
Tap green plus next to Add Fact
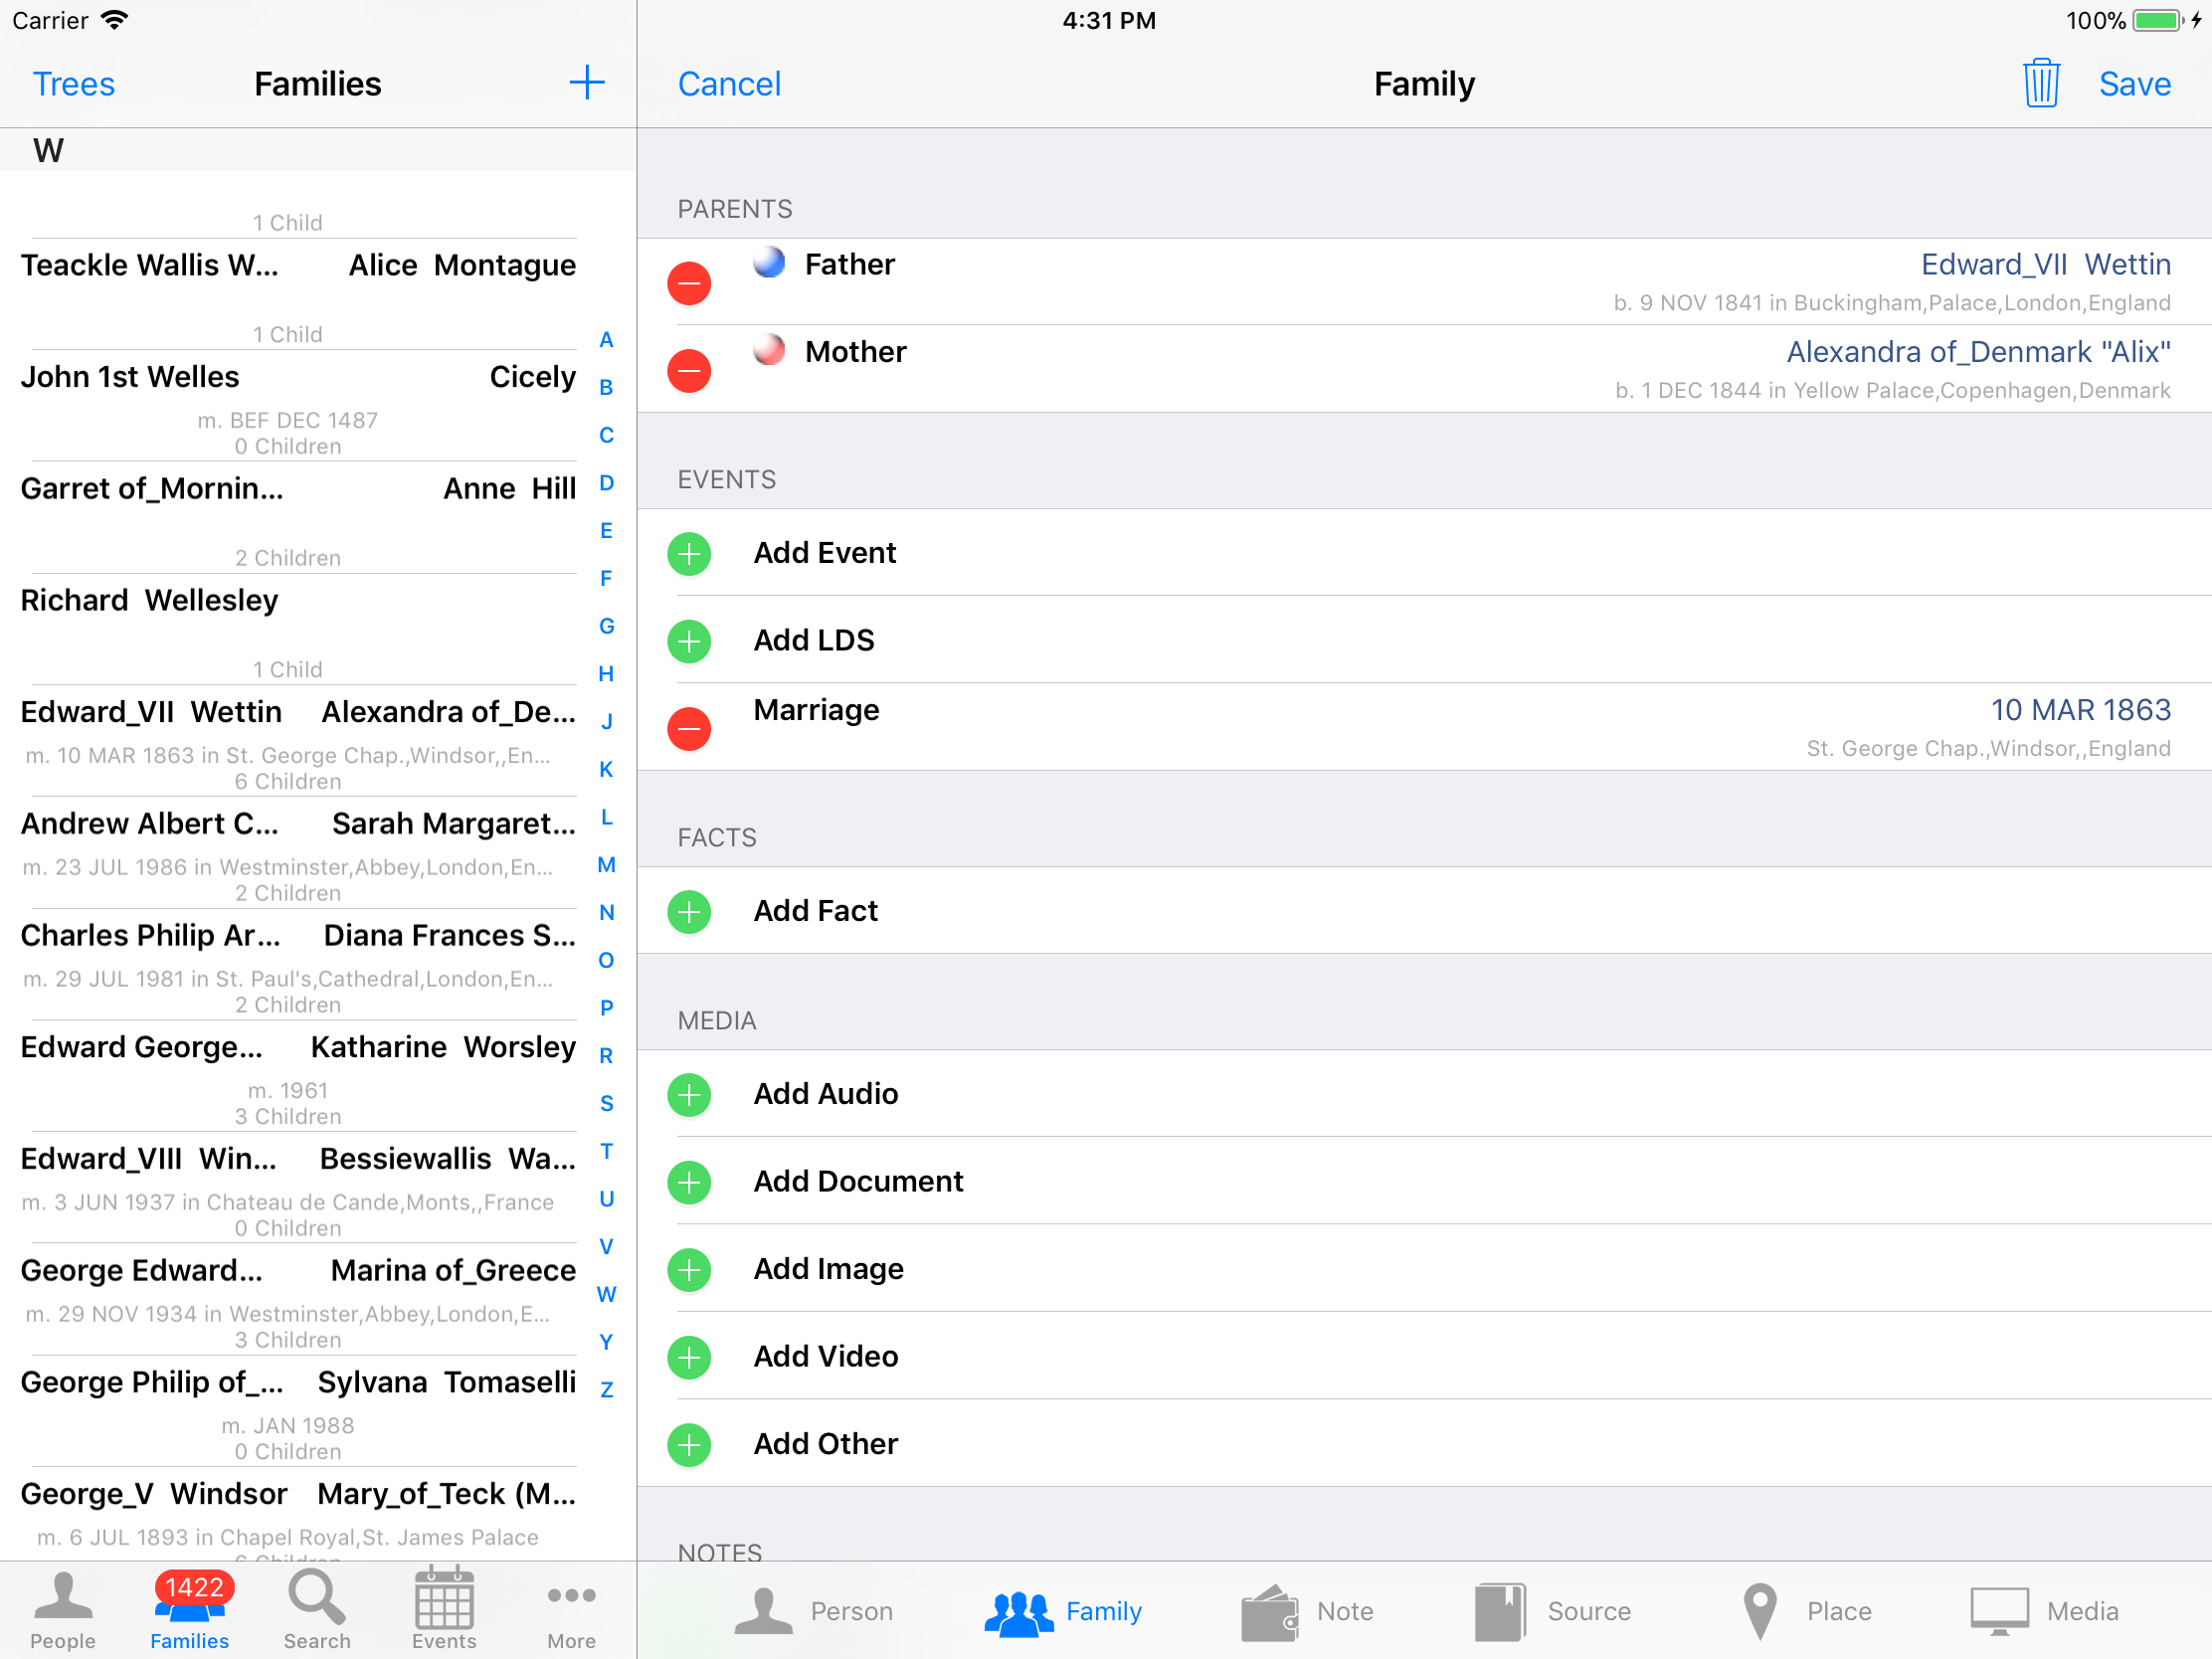click(x=689, y=911)
